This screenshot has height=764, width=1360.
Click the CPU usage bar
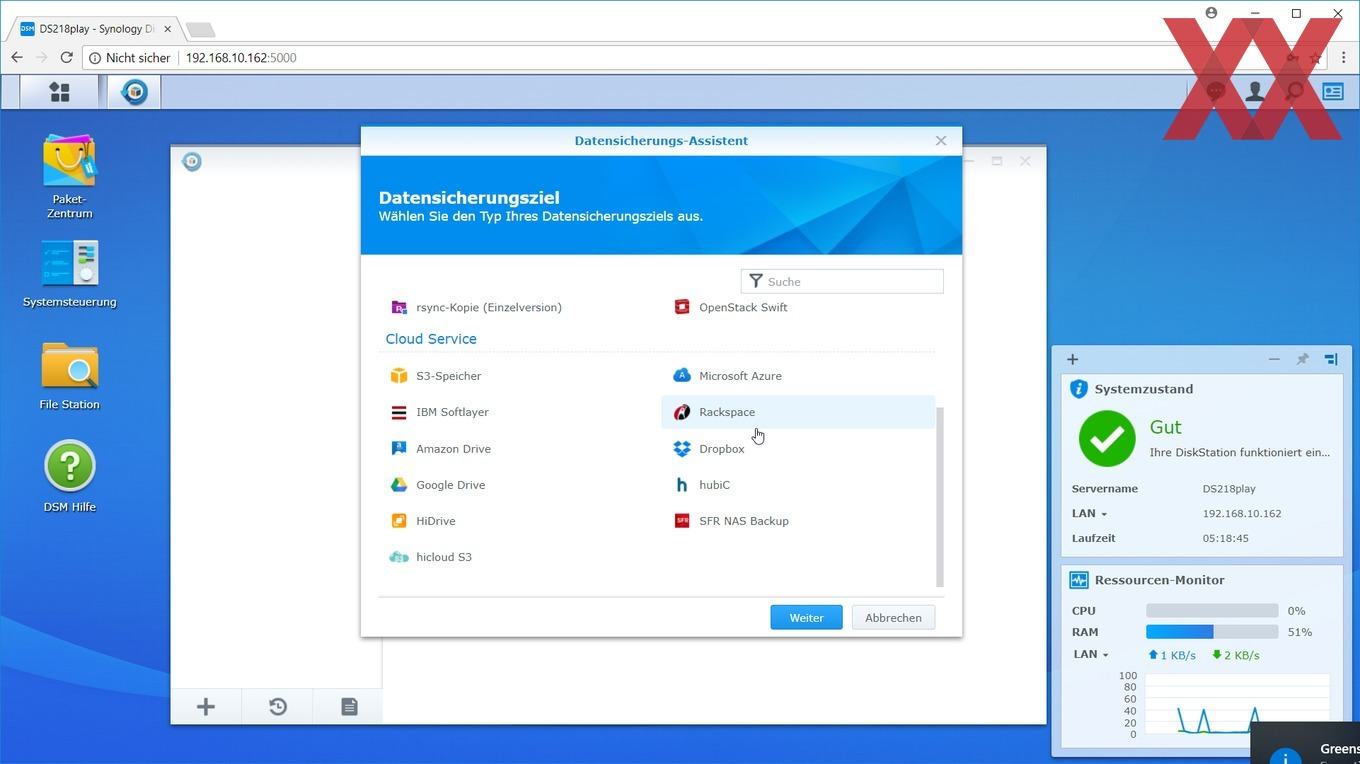1212,611
